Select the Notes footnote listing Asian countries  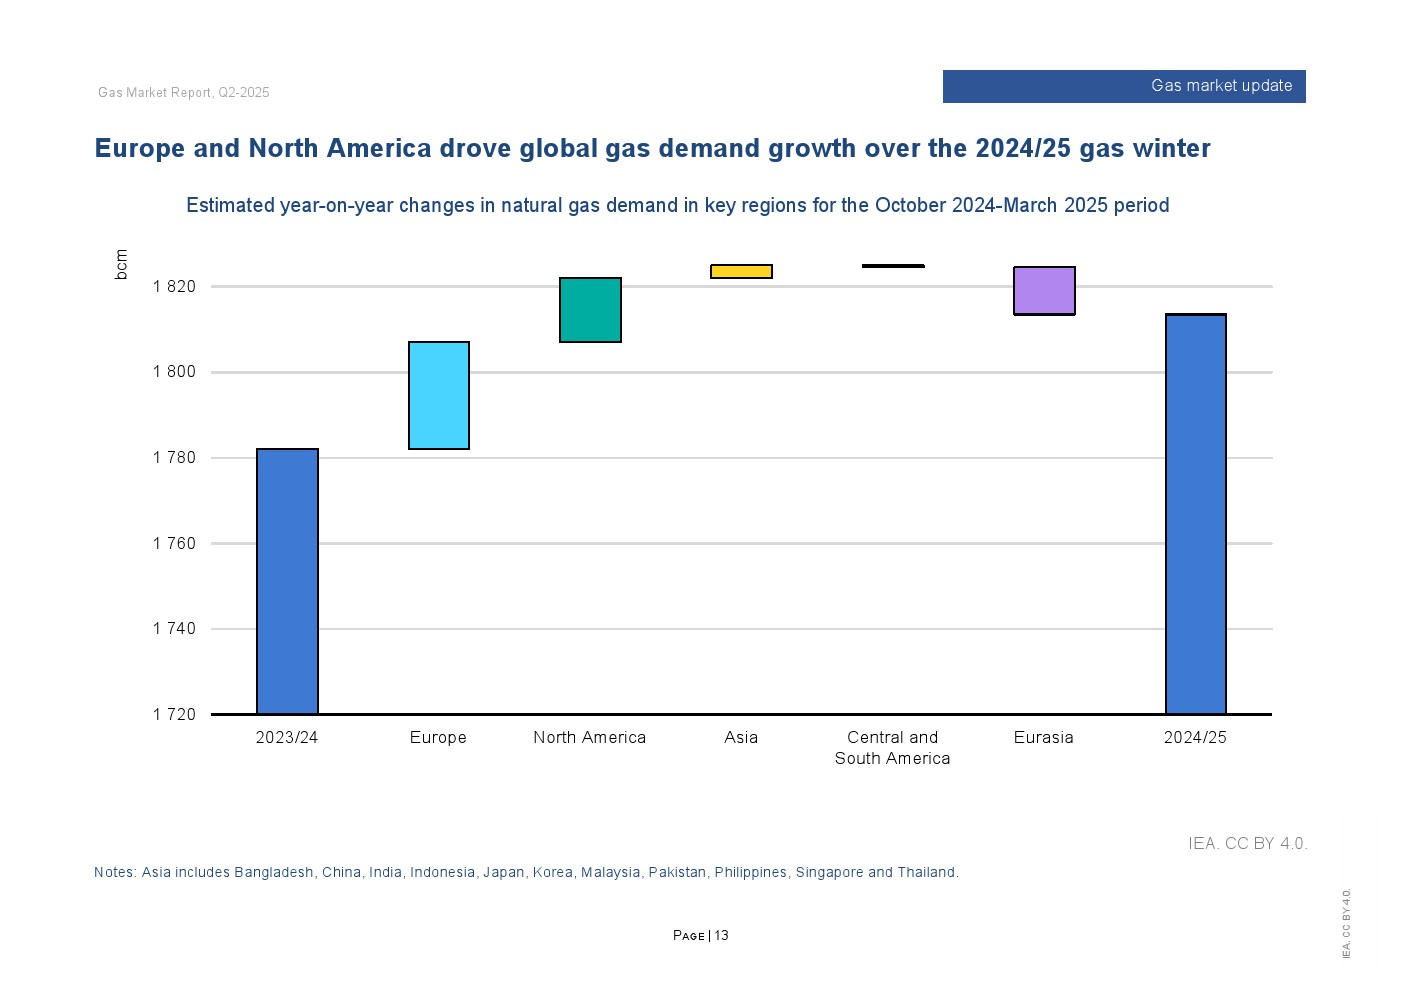(x=526, y=873)
